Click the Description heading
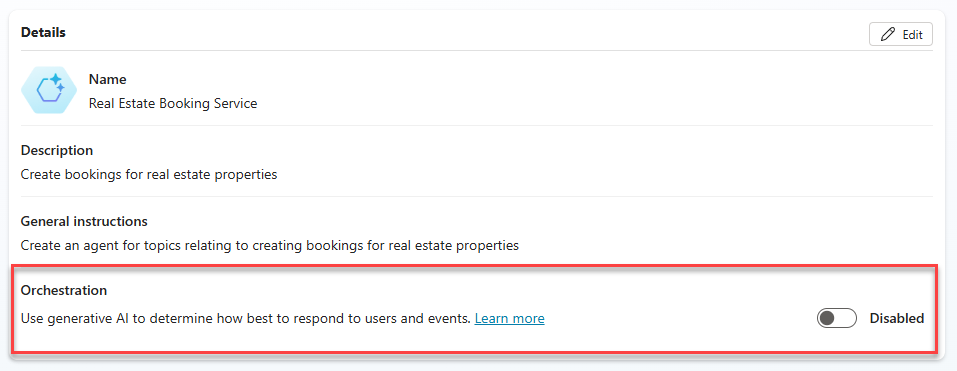Screen dimensions: 957x371 point(57,150)
